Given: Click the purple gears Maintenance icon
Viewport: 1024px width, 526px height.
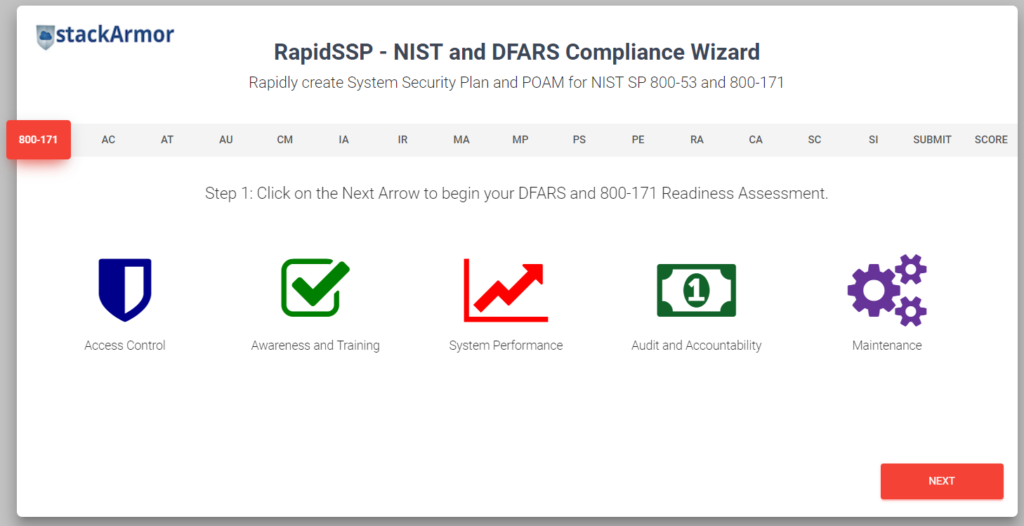Looking at the screenshot, I should [x=887, y=290].
